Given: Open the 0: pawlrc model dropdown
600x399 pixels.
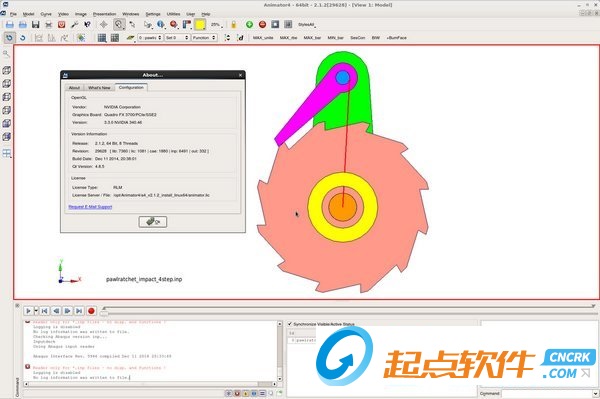Looking at the screenshot, I should click(150, 37).
